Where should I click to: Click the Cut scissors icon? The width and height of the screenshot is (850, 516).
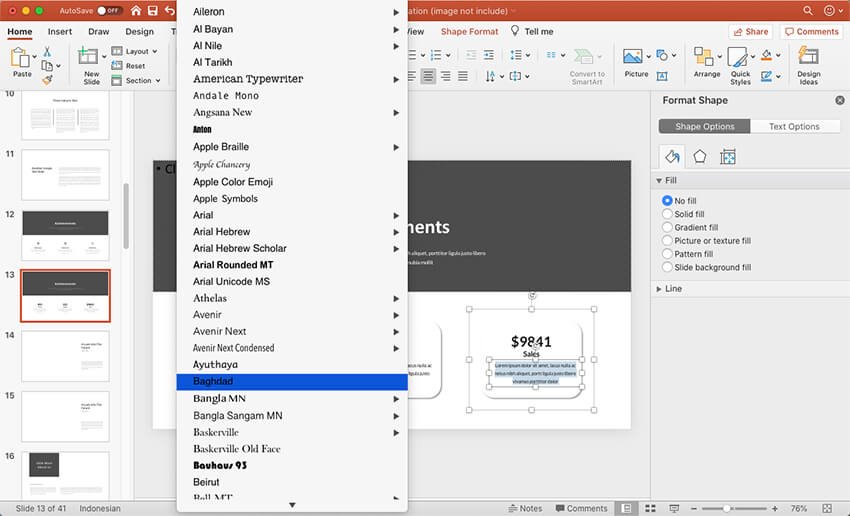point(47,51)
